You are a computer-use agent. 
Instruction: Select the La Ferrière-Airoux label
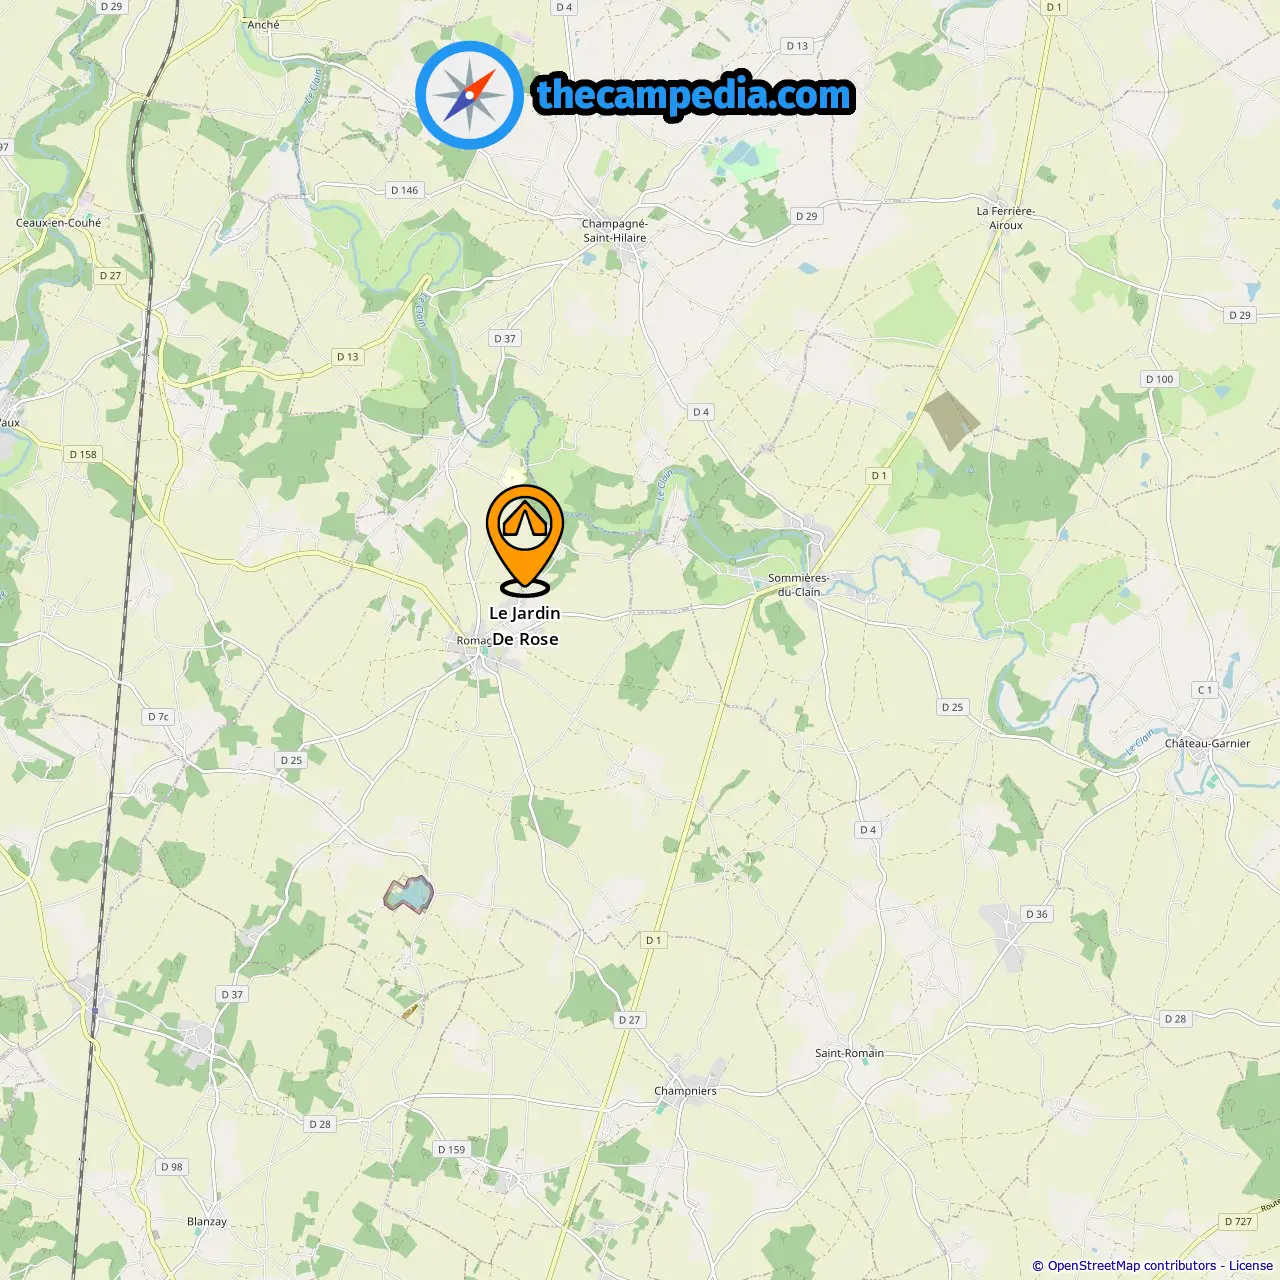tap(1006, 218)
